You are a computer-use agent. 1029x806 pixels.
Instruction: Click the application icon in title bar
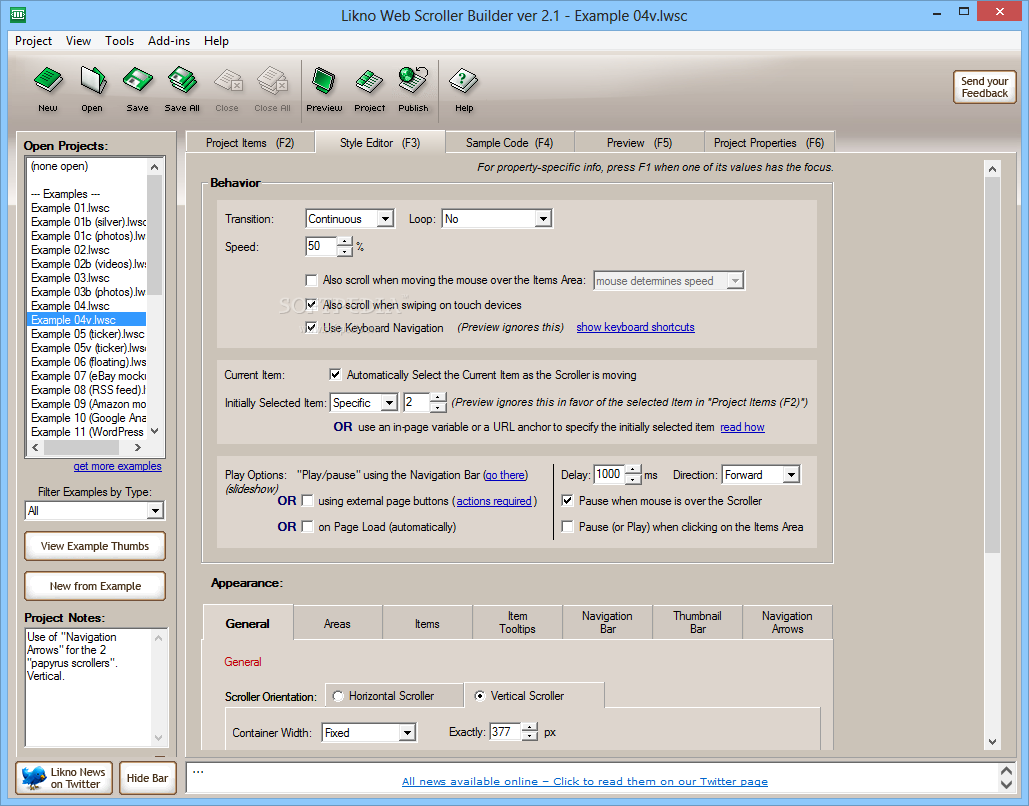tap(18, 14)
